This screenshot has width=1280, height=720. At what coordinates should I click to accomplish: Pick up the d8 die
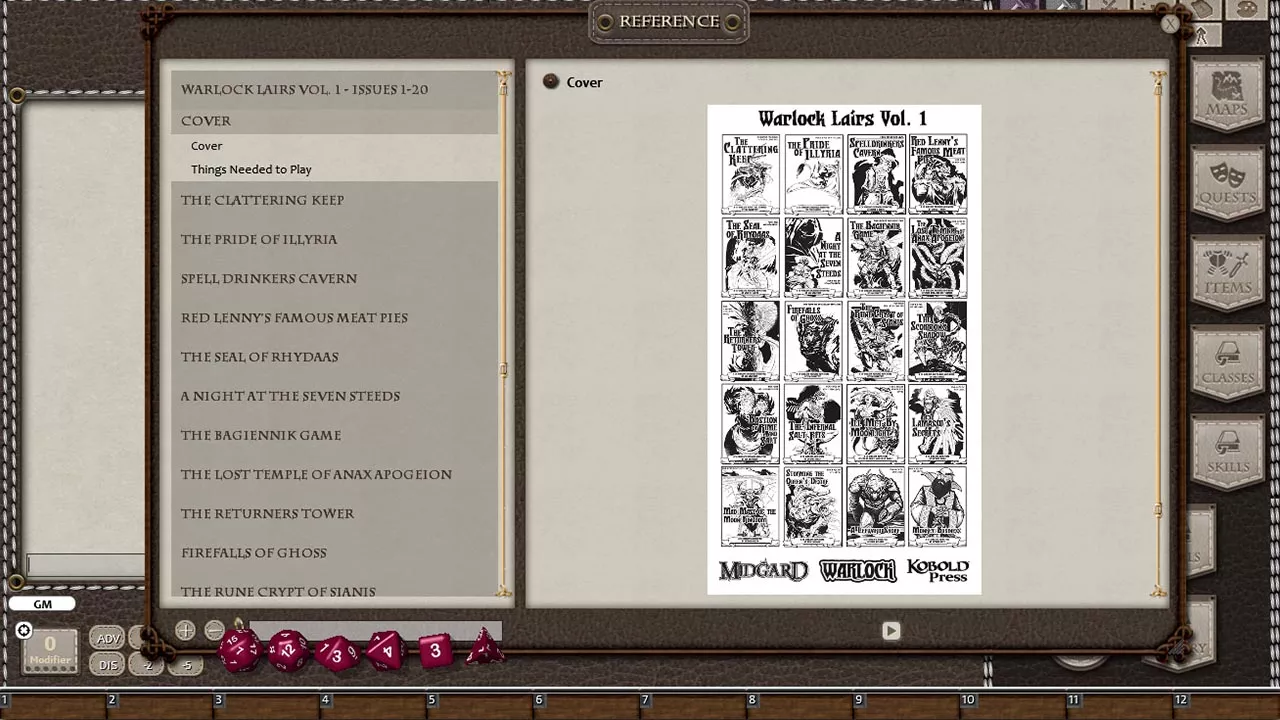click(x=386, y=651)
